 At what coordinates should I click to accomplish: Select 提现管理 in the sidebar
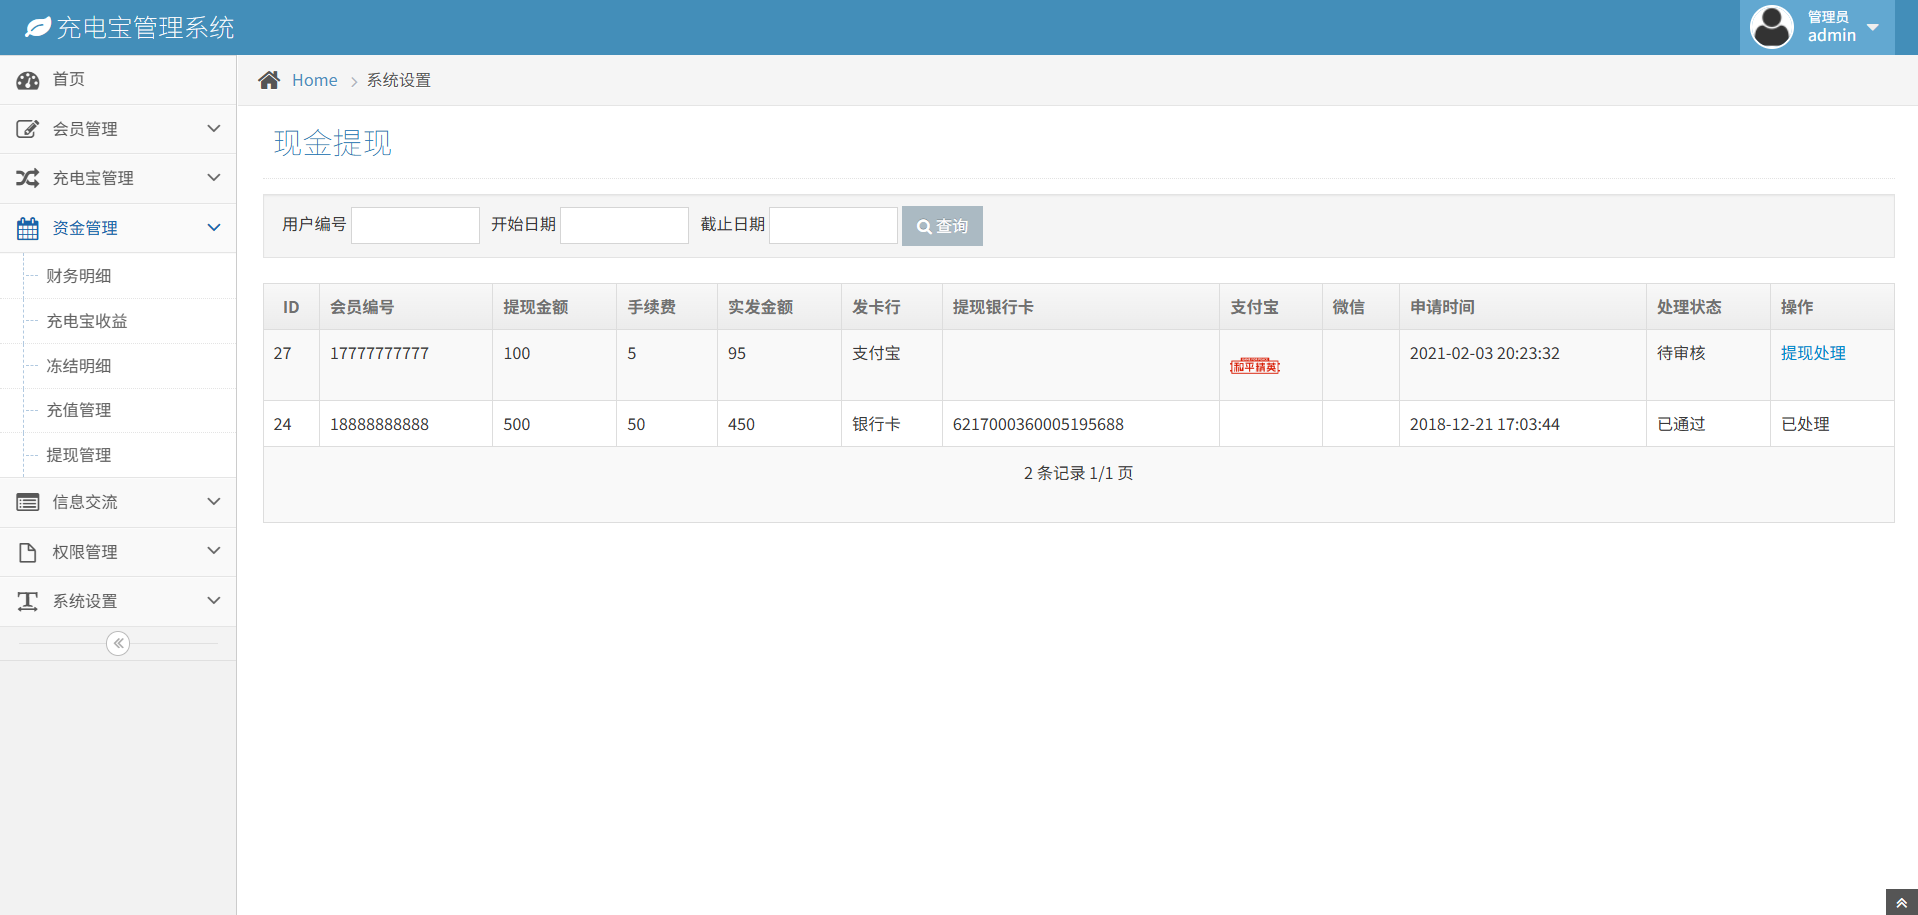click(x=79, y=455)
